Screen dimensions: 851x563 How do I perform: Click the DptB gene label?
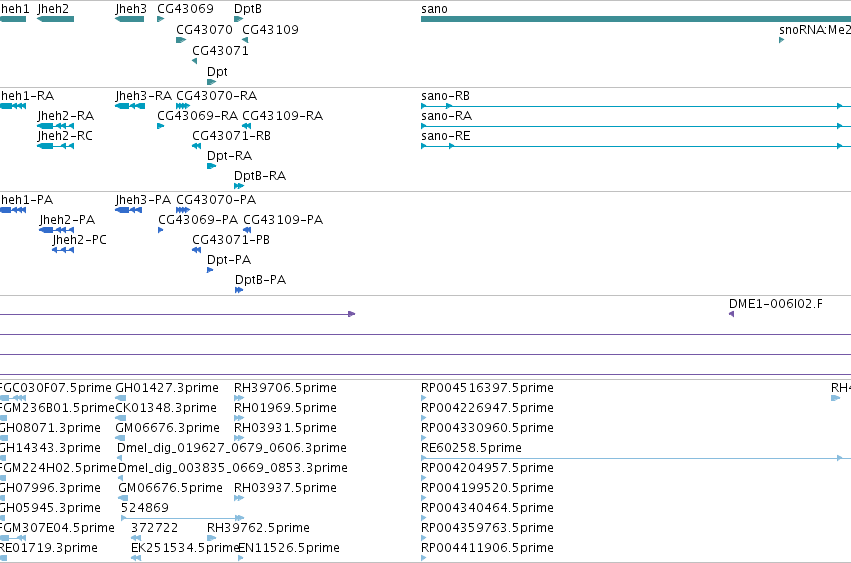click(247, 9)
